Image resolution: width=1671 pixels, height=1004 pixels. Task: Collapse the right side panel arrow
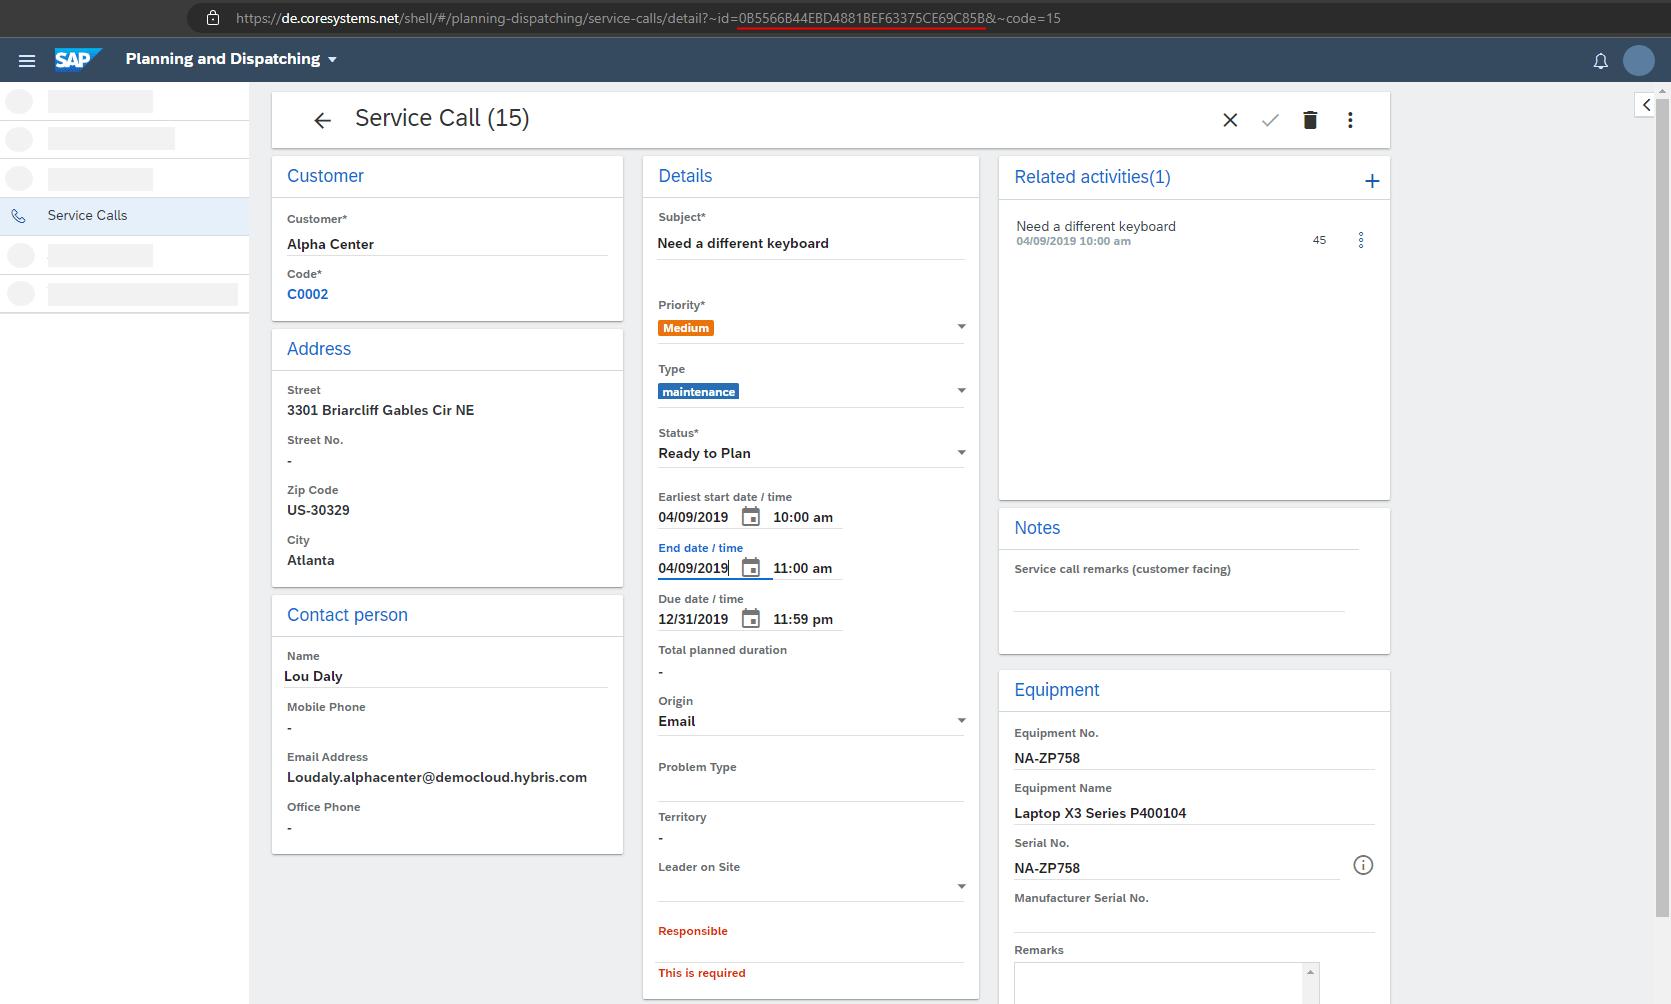1646,104
